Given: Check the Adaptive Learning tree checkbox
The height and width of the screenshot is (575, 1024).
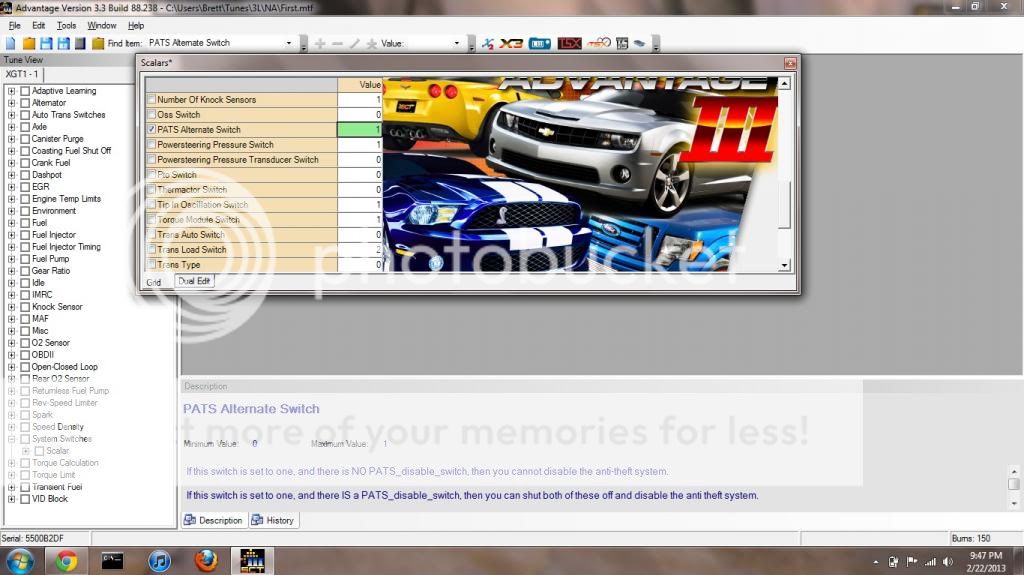Looking at the screenshot, I should [25, 91].
